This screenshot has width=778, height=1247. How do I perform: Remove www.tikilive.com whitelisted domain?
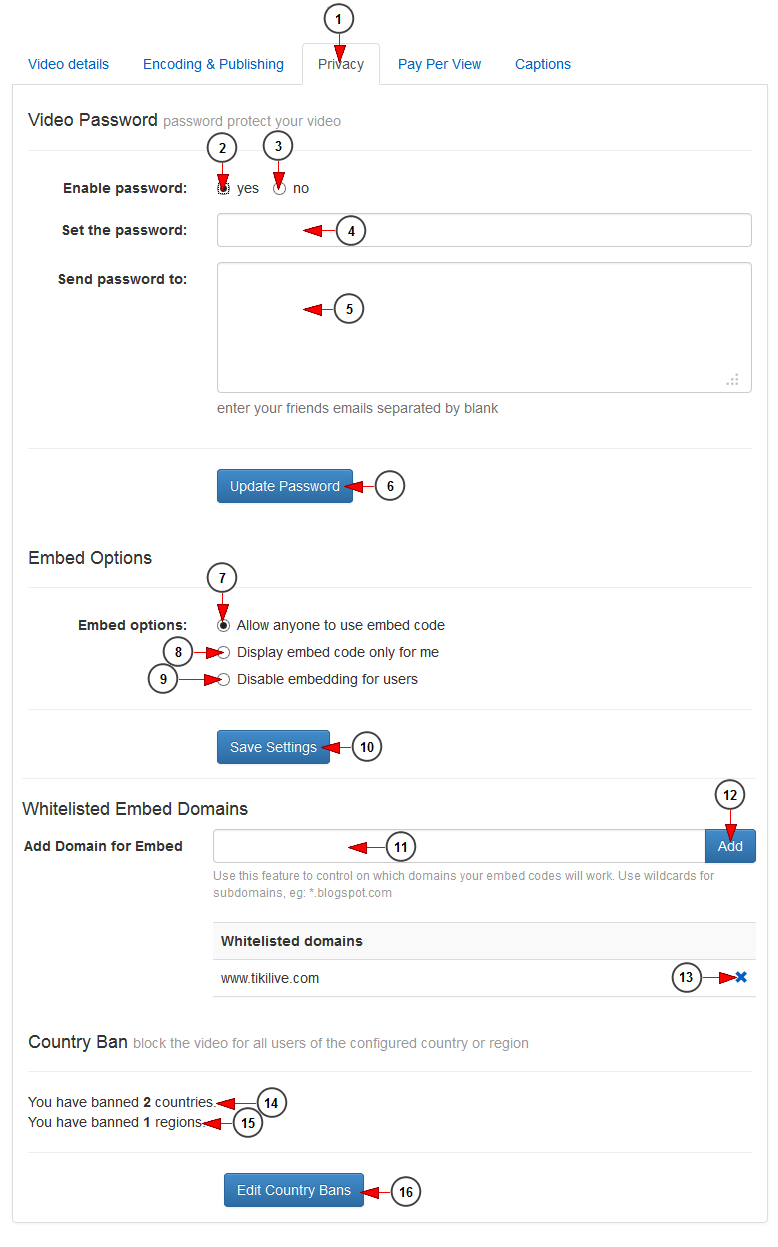[x=741, y=977]
